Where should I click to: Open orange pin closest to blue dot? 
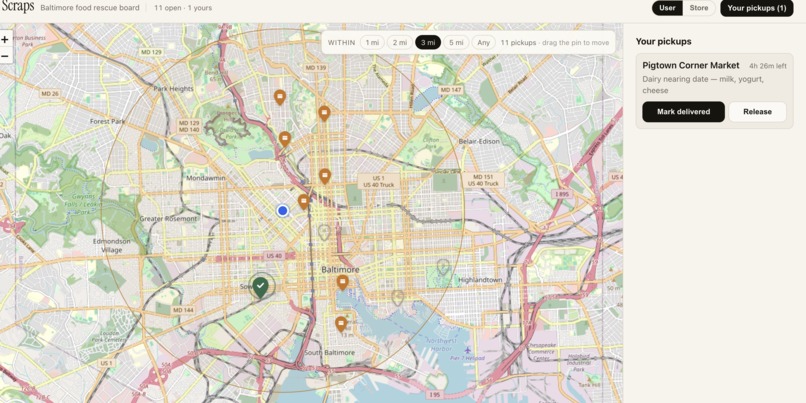coord(304,202)
